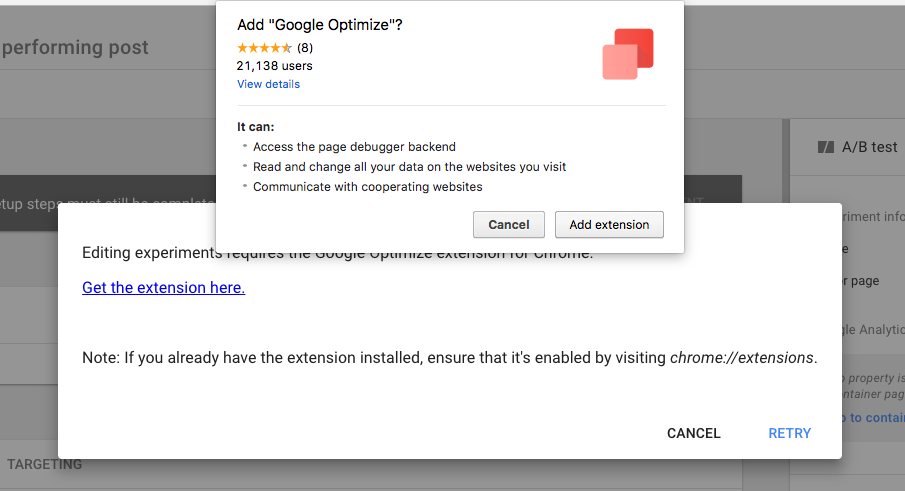Cancel the Google Optimize install prompt

[x=508, y=224]
